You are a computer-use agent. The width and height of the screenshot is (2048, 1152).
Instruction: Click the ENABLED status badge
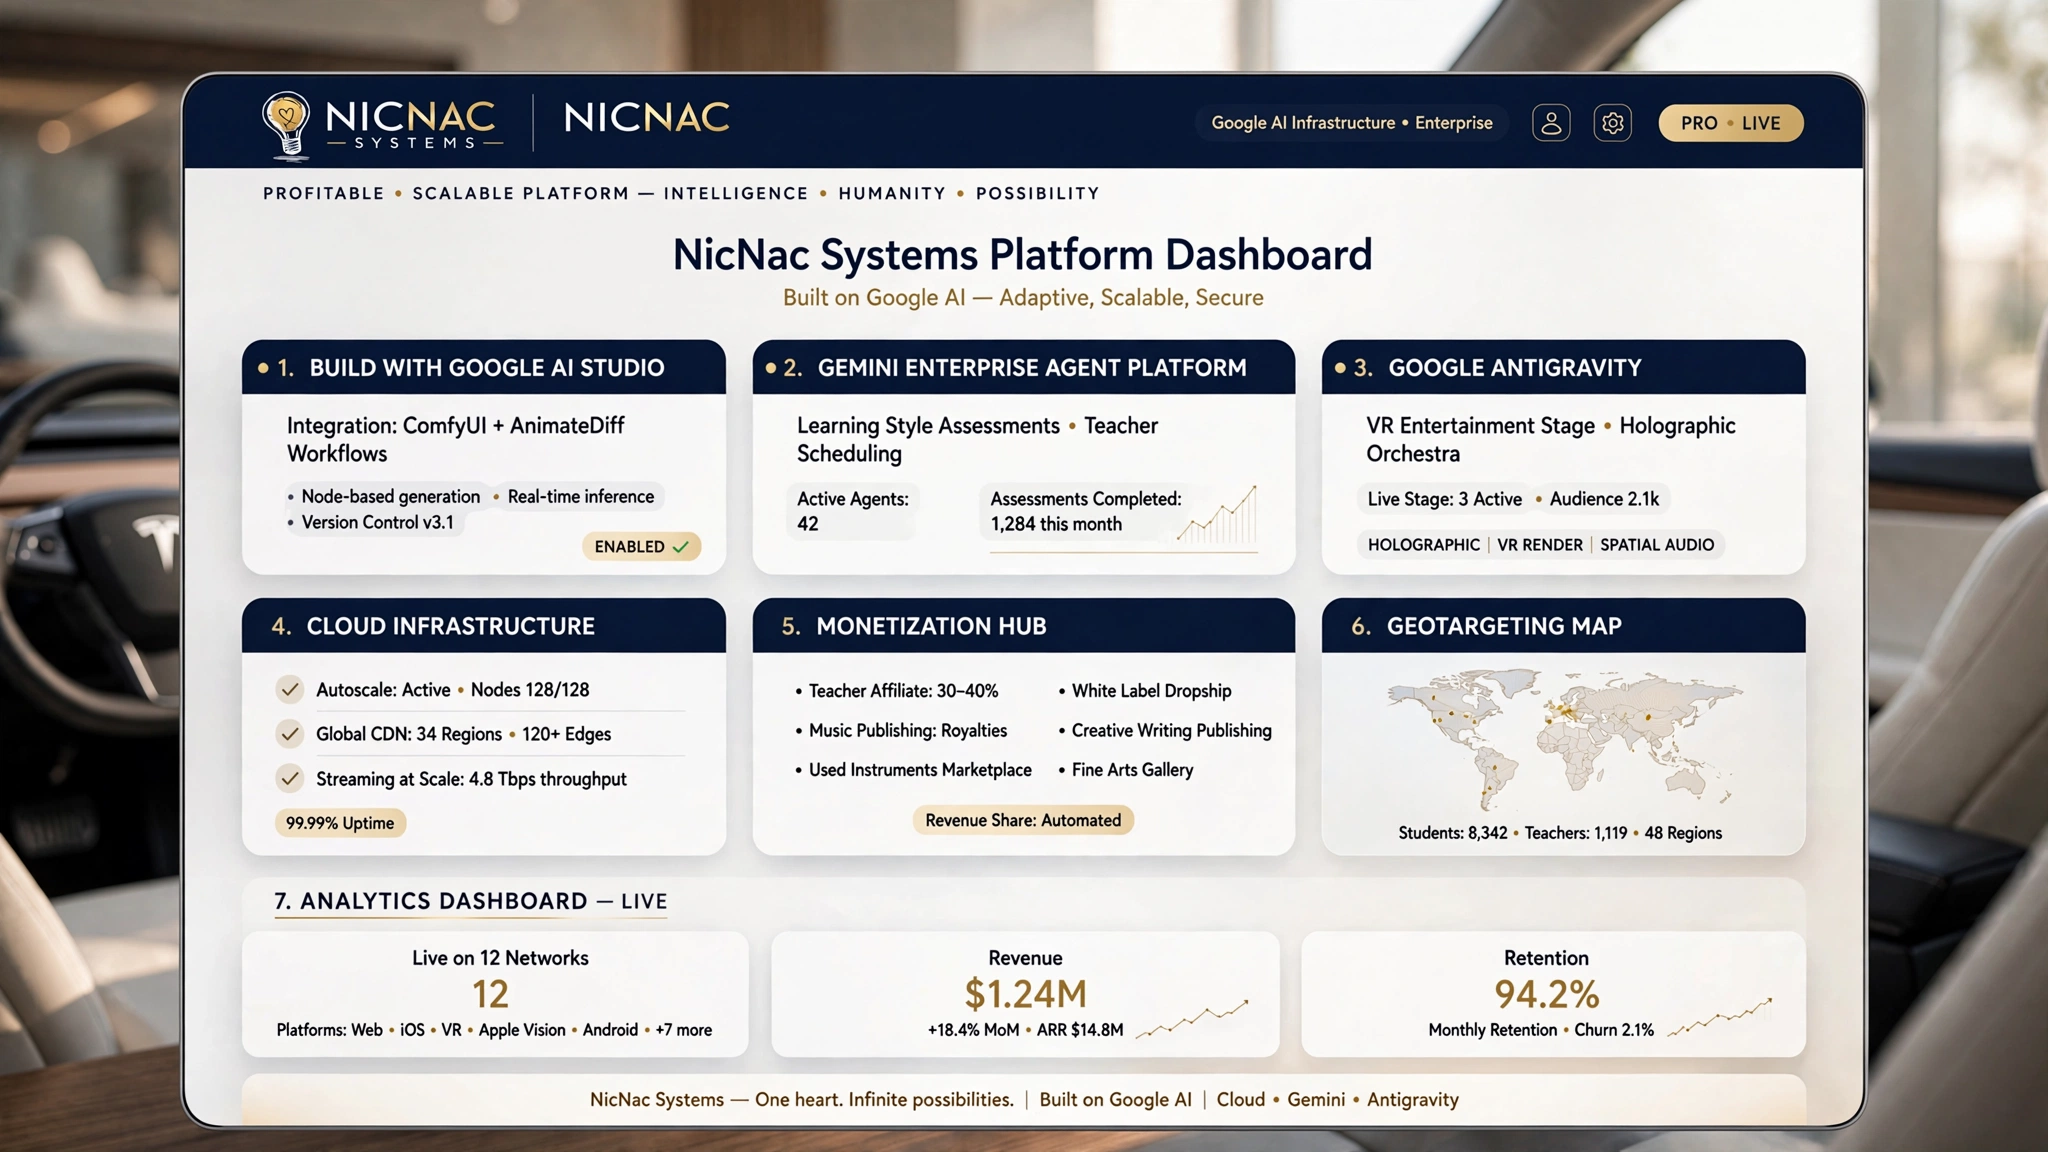[641, 546]
